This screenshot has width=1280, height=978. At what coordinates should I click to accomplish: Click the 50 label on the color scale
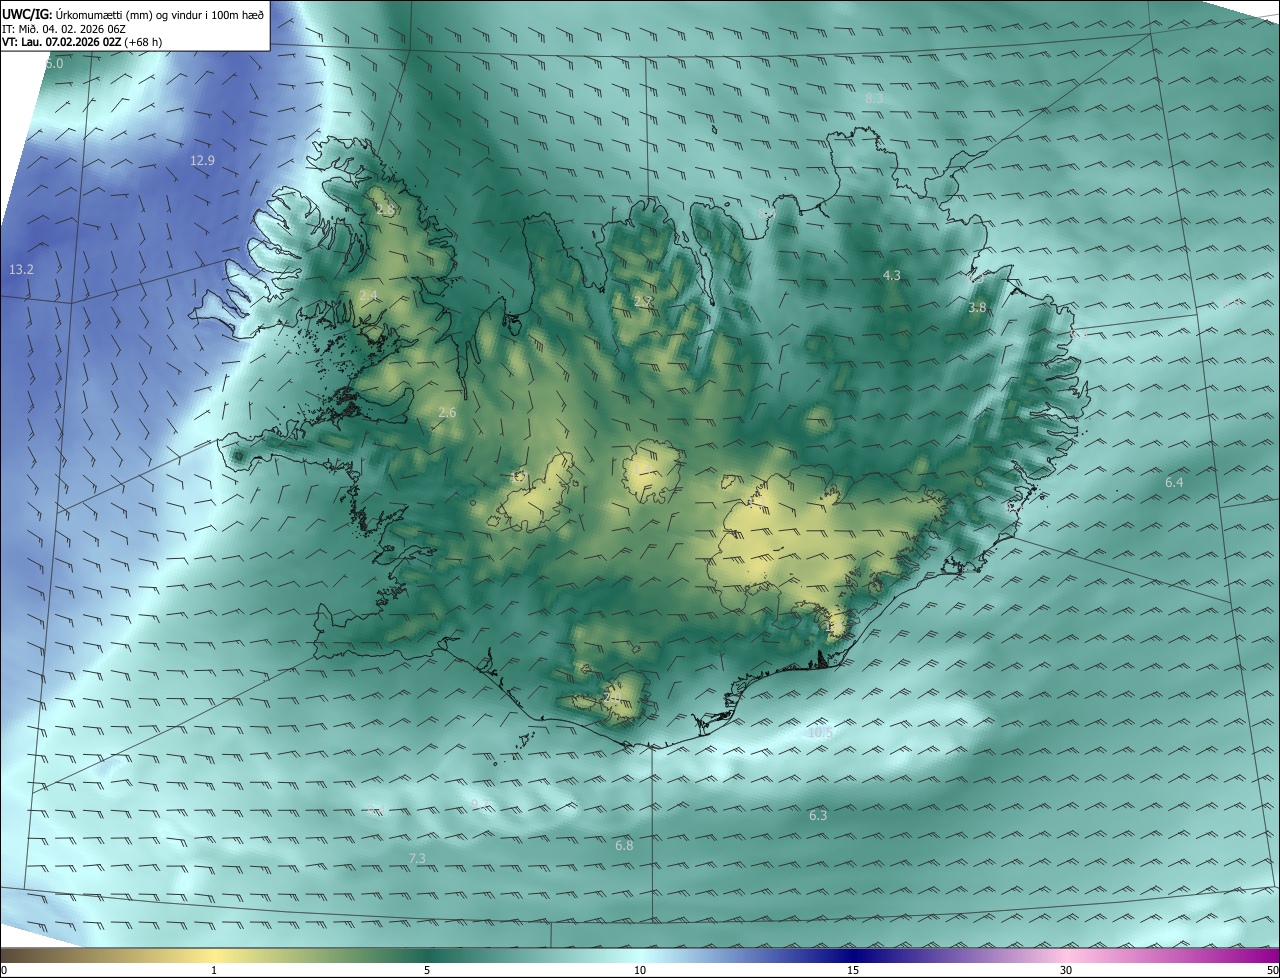tap(1272, 970)
